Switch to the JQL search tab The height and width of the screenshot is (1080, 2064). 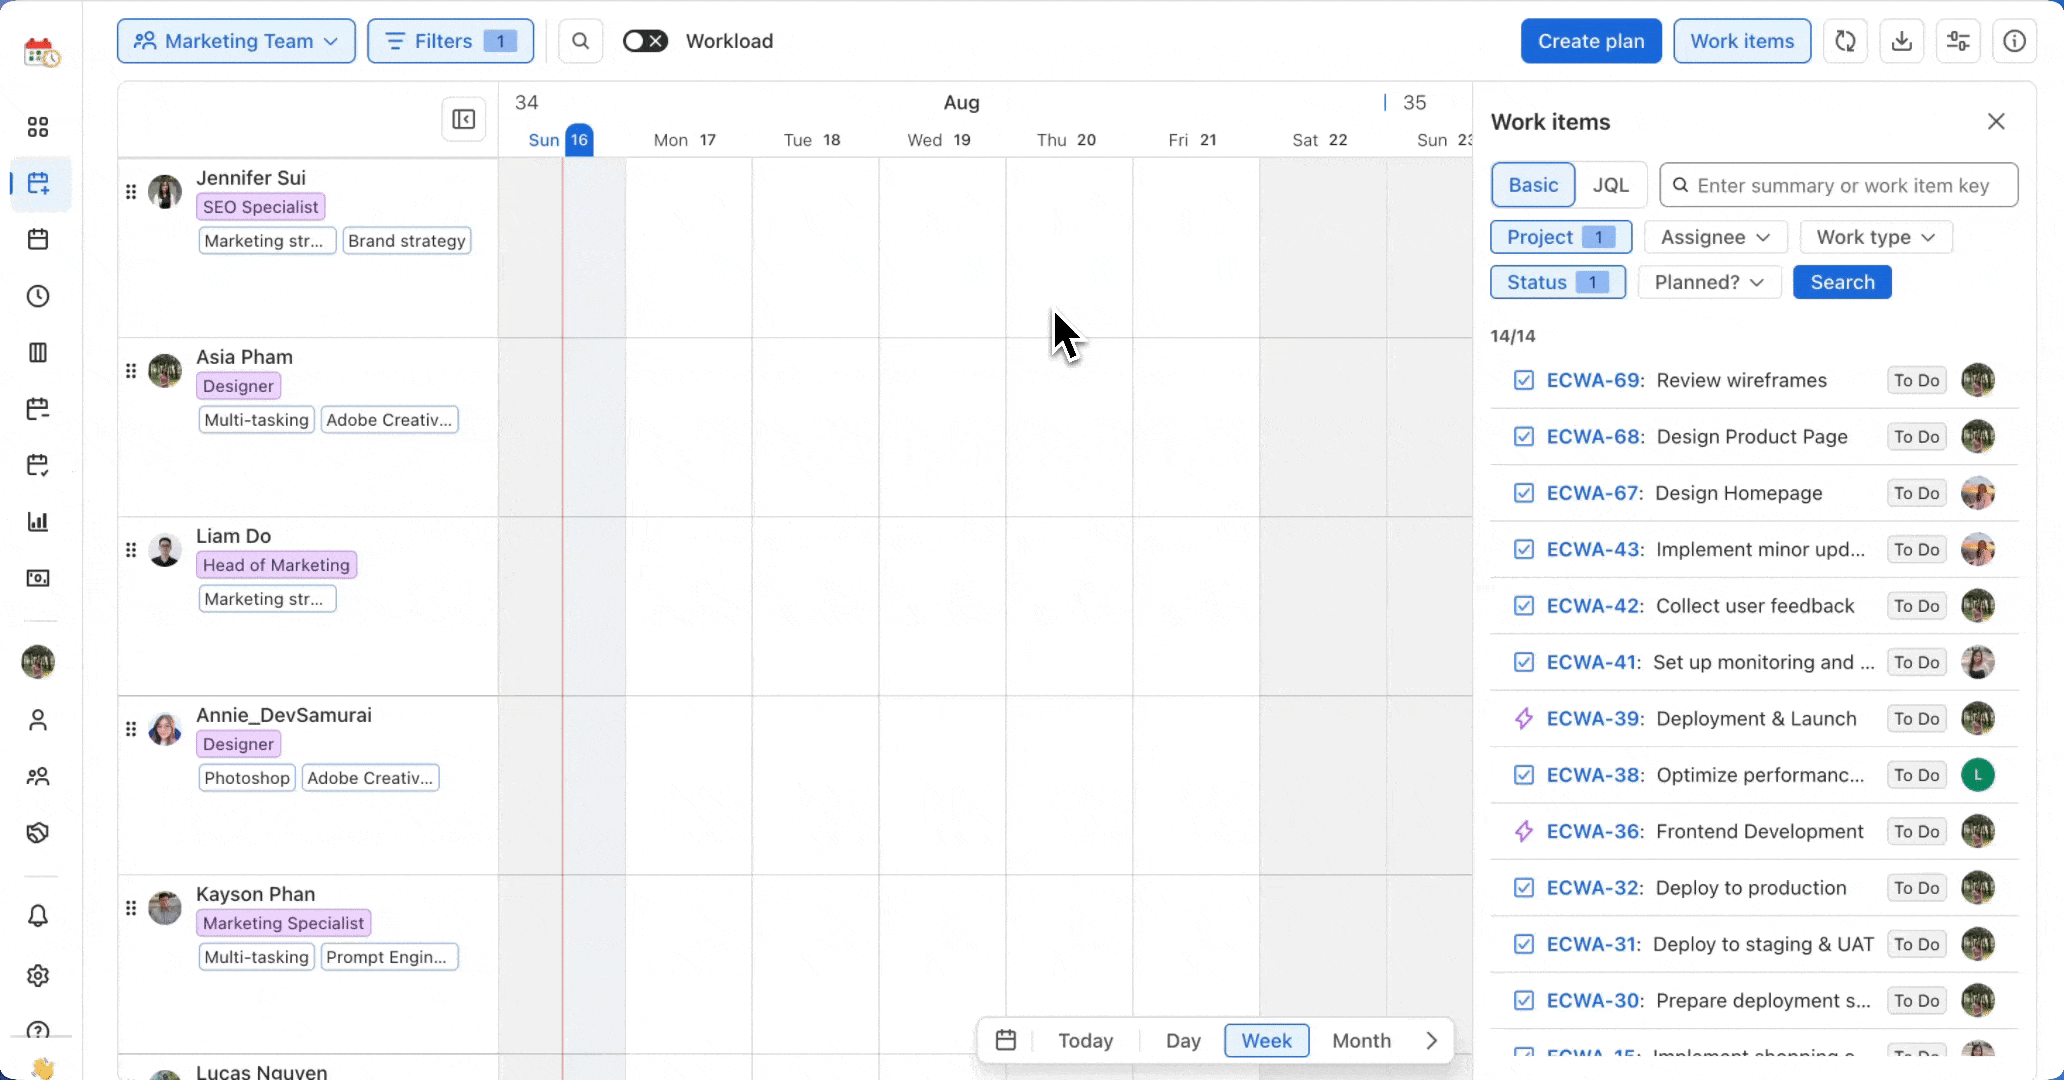(1611, 185)
